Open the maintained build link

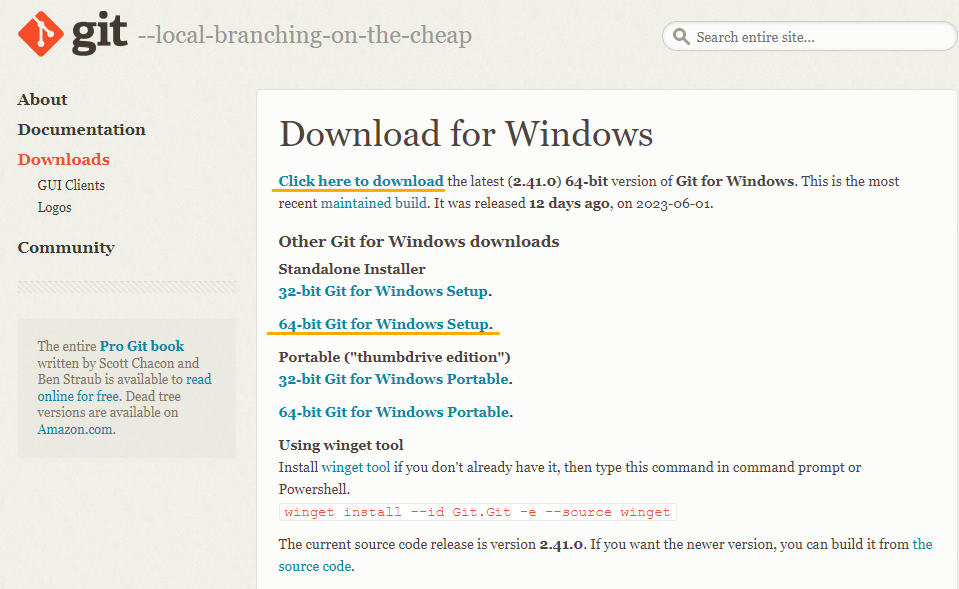click(374, 203)
